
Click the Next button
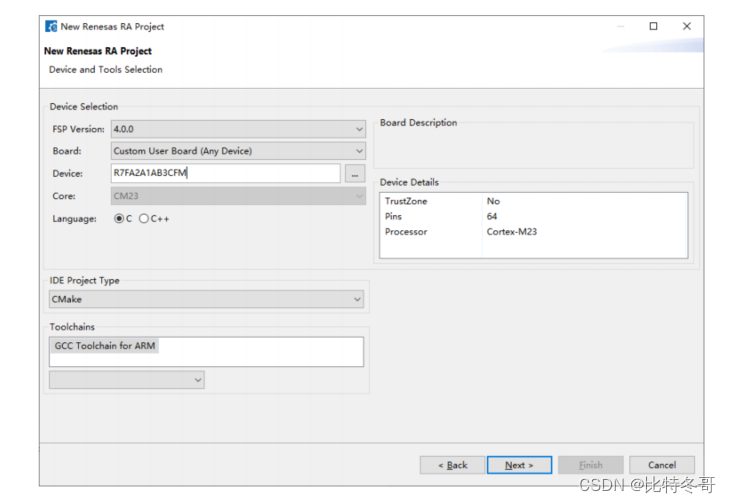(x=519, y=465)
